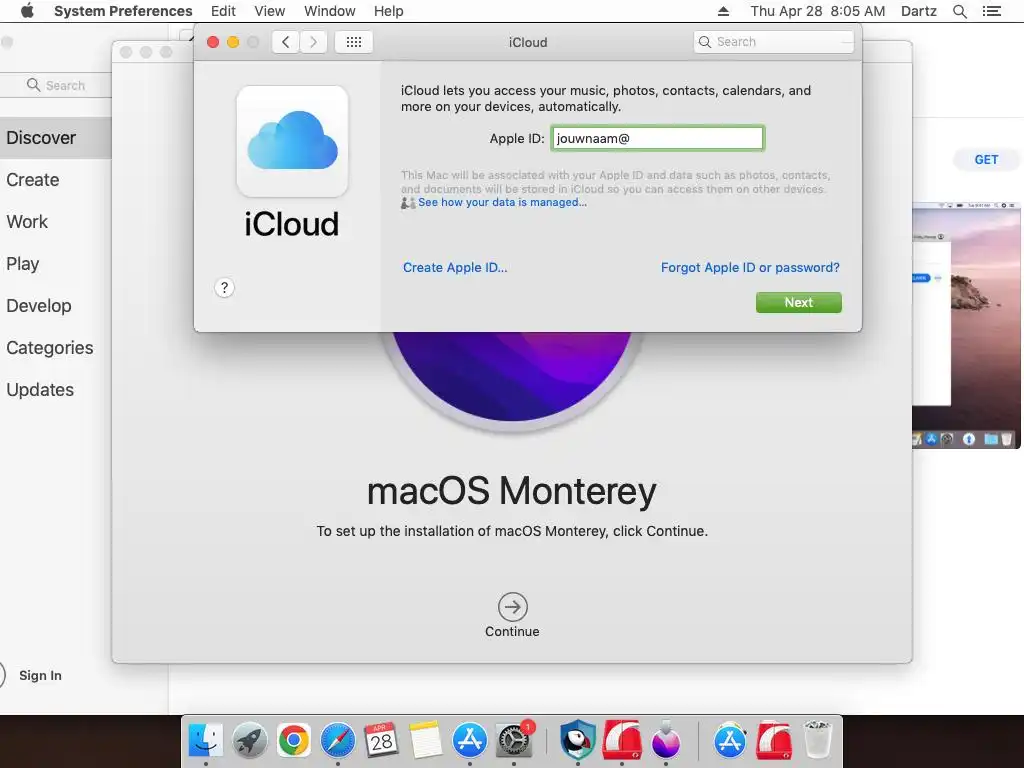The height and width of the screenshot is (768, 1024).
Task: Click the large iCloud cloud icon
Action: pyautogui.click(x=292, y=141)
